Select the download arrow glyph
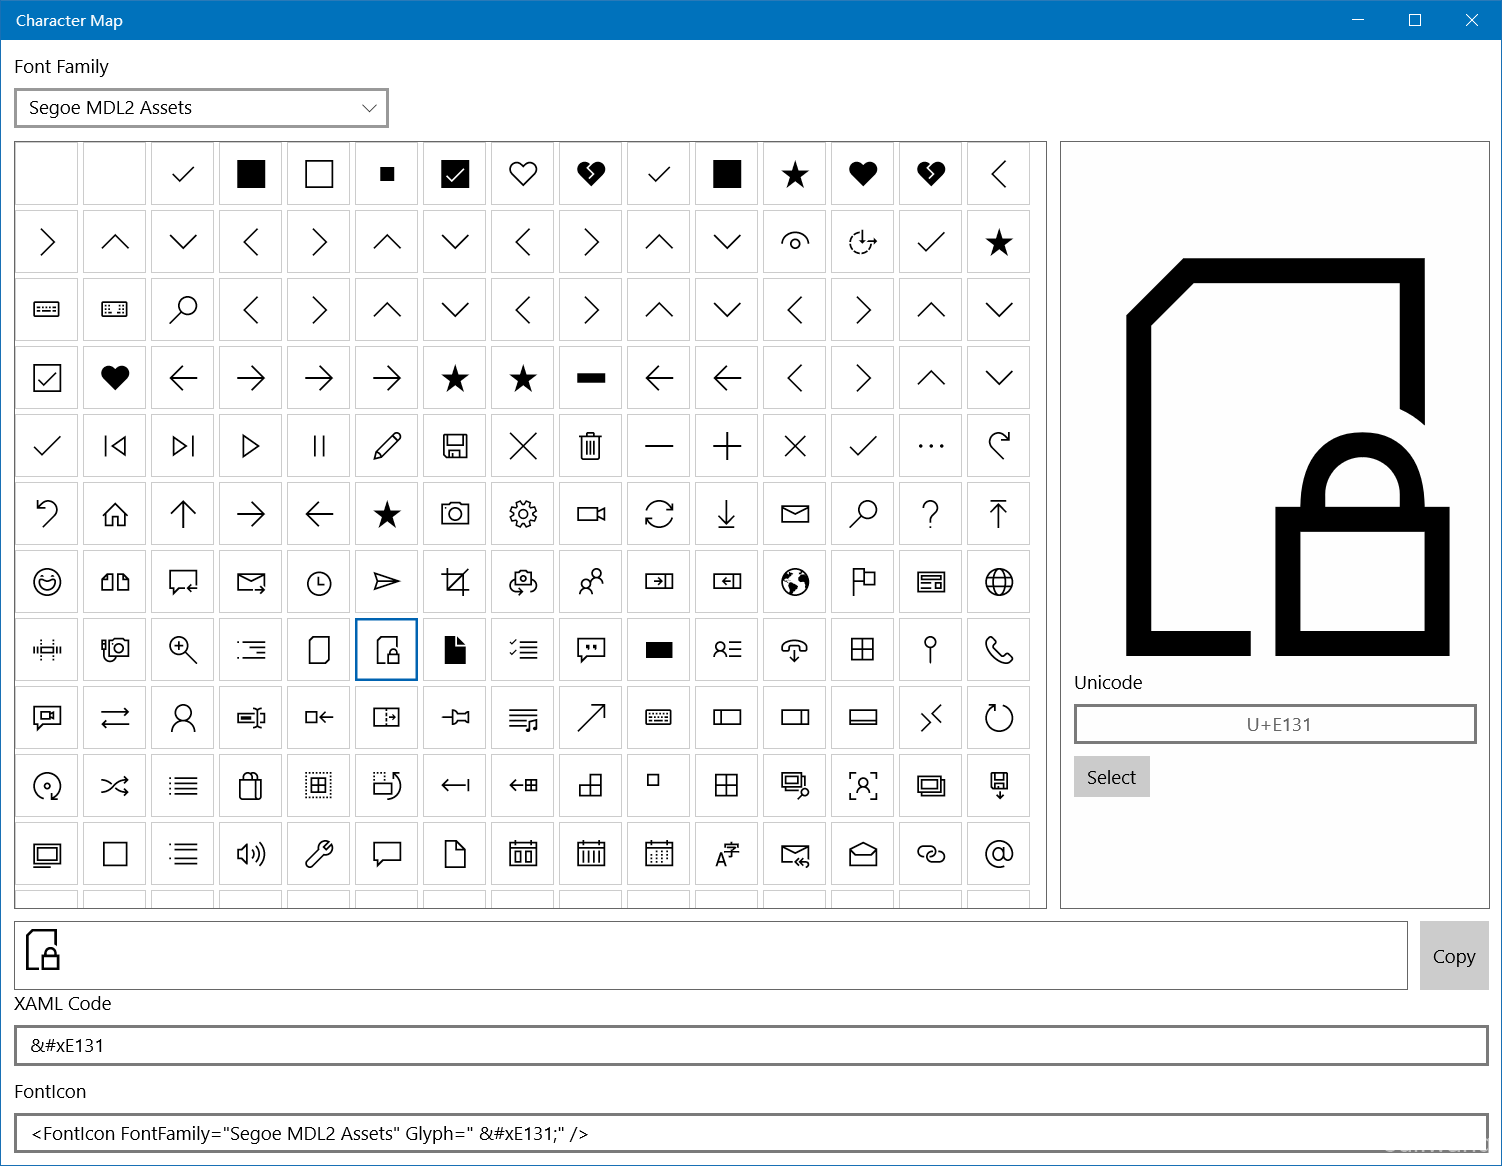 727,514
